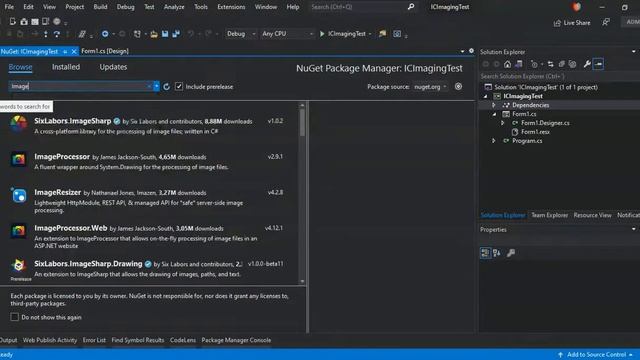The width and height of the screenshot is (640, 360).
Task: Click Property Pages wrench in Properties panel
Action: [511, 253]
